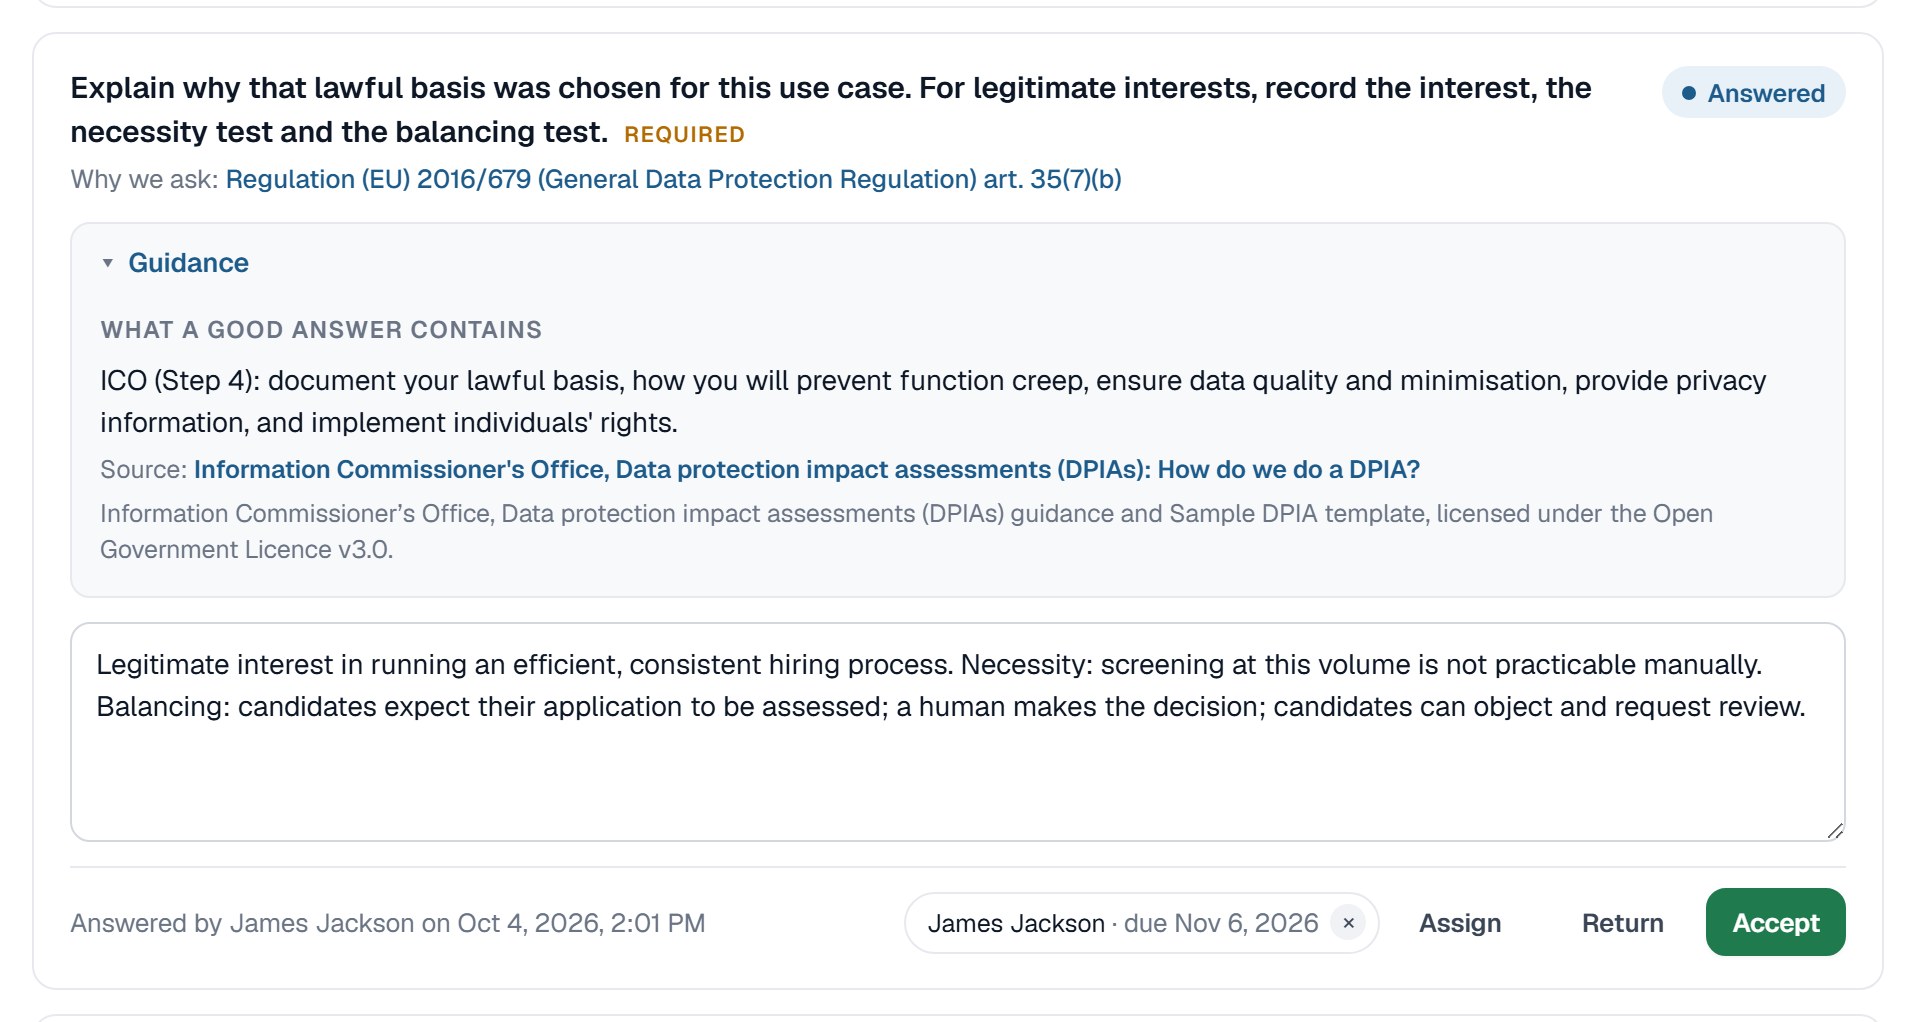
Task: Click the 'Explain why that lawful basis' question heading
Action: (x=830, y=110)
